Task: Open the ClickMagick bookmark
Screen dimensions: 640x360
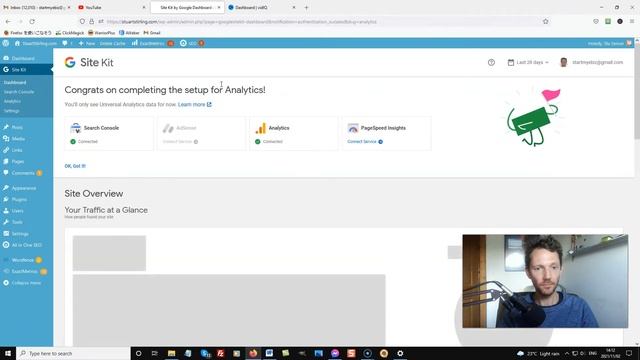Action: click(70, 33)
